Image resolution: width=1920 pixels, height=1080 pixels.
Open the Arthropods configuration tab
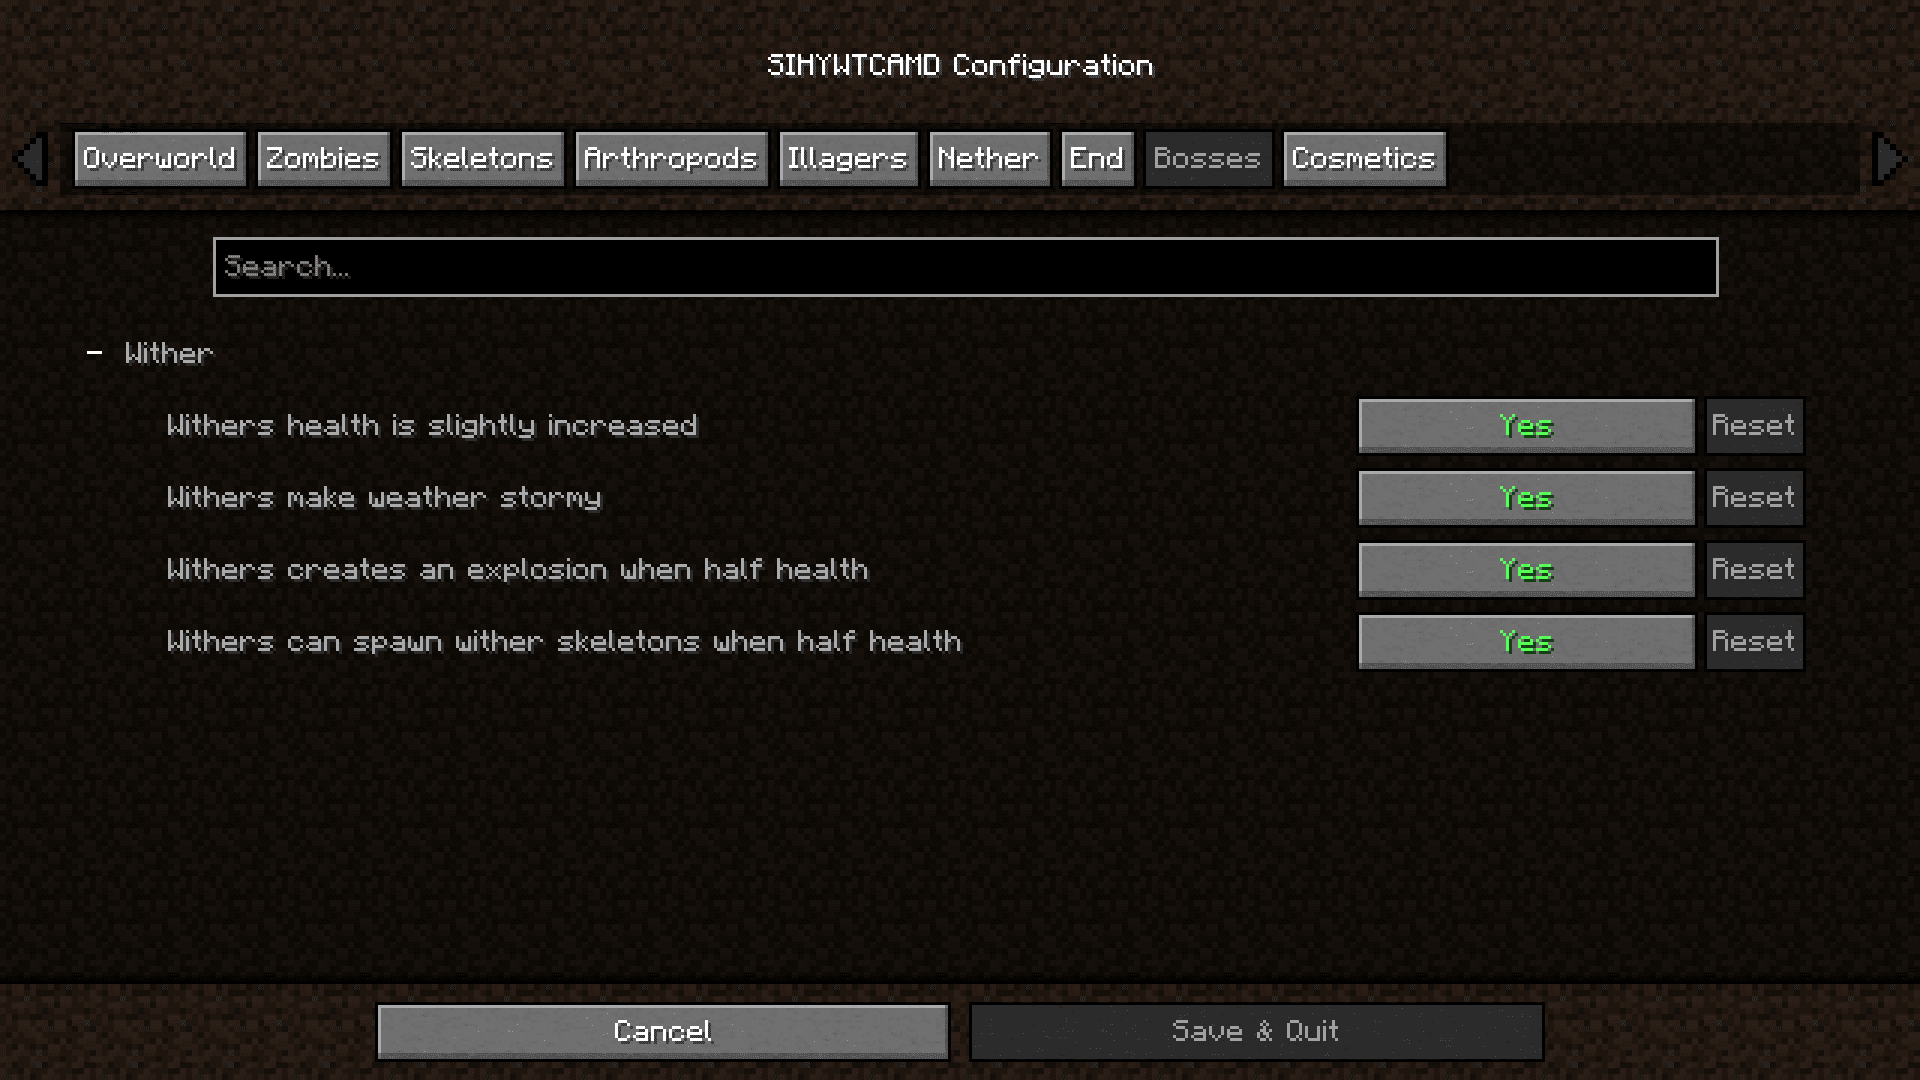[670, 158]
